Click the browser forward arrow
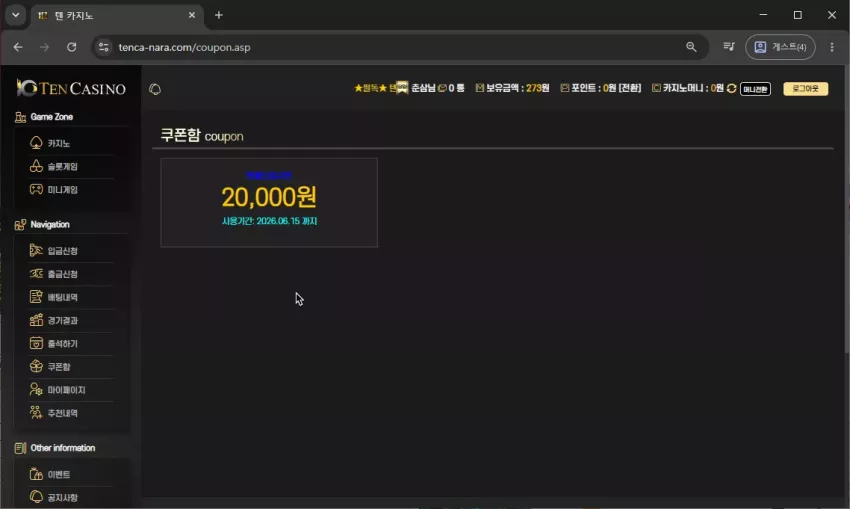The image size is (850, 509). pos(44,47)
